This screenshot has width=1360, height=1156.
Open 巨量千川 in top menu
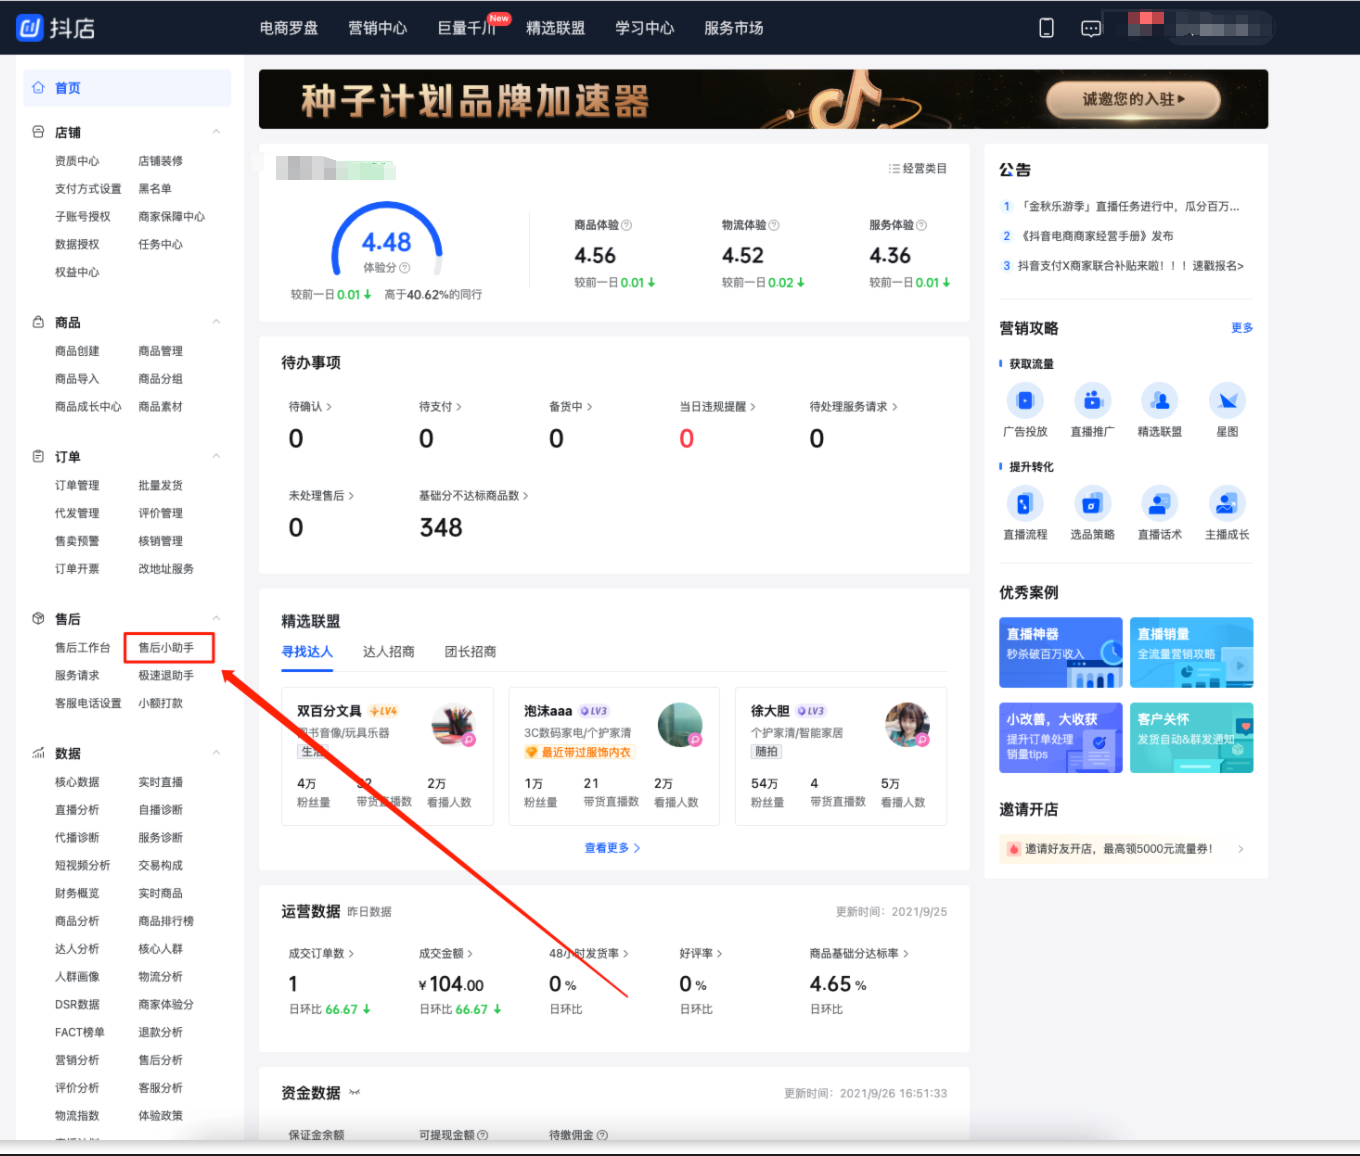[467, 28]
